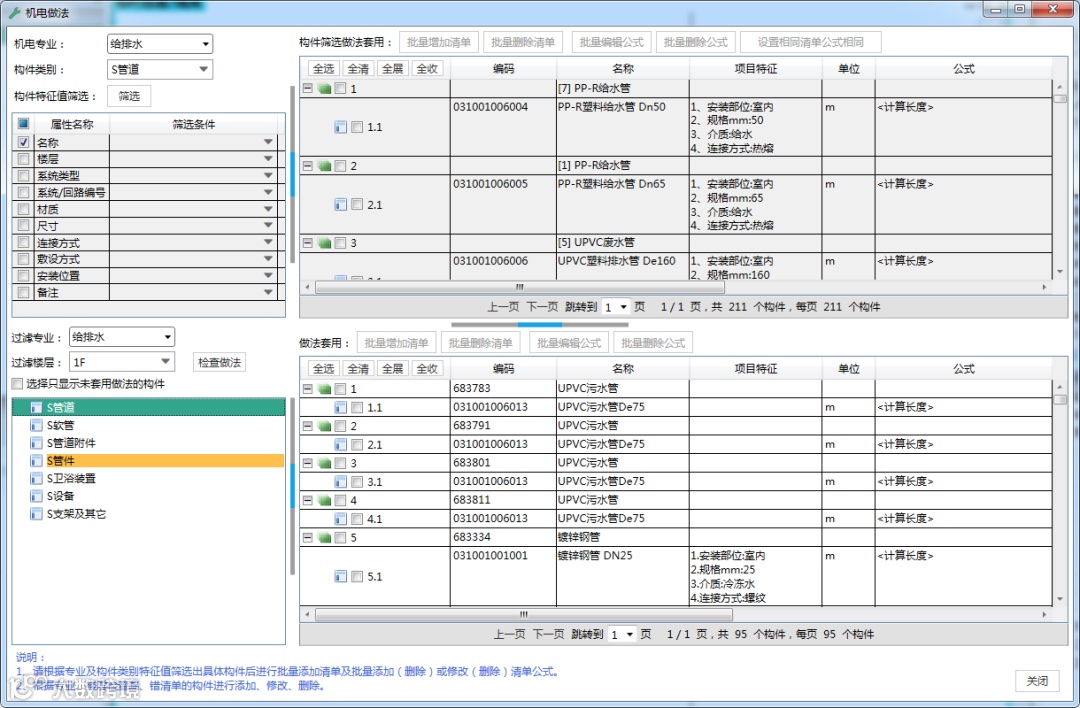The height and width of the screenshot is (708, 1080).
Task: Click green icon of bottom row 683334
Action: pyautogui.click(x=324, y=538)
